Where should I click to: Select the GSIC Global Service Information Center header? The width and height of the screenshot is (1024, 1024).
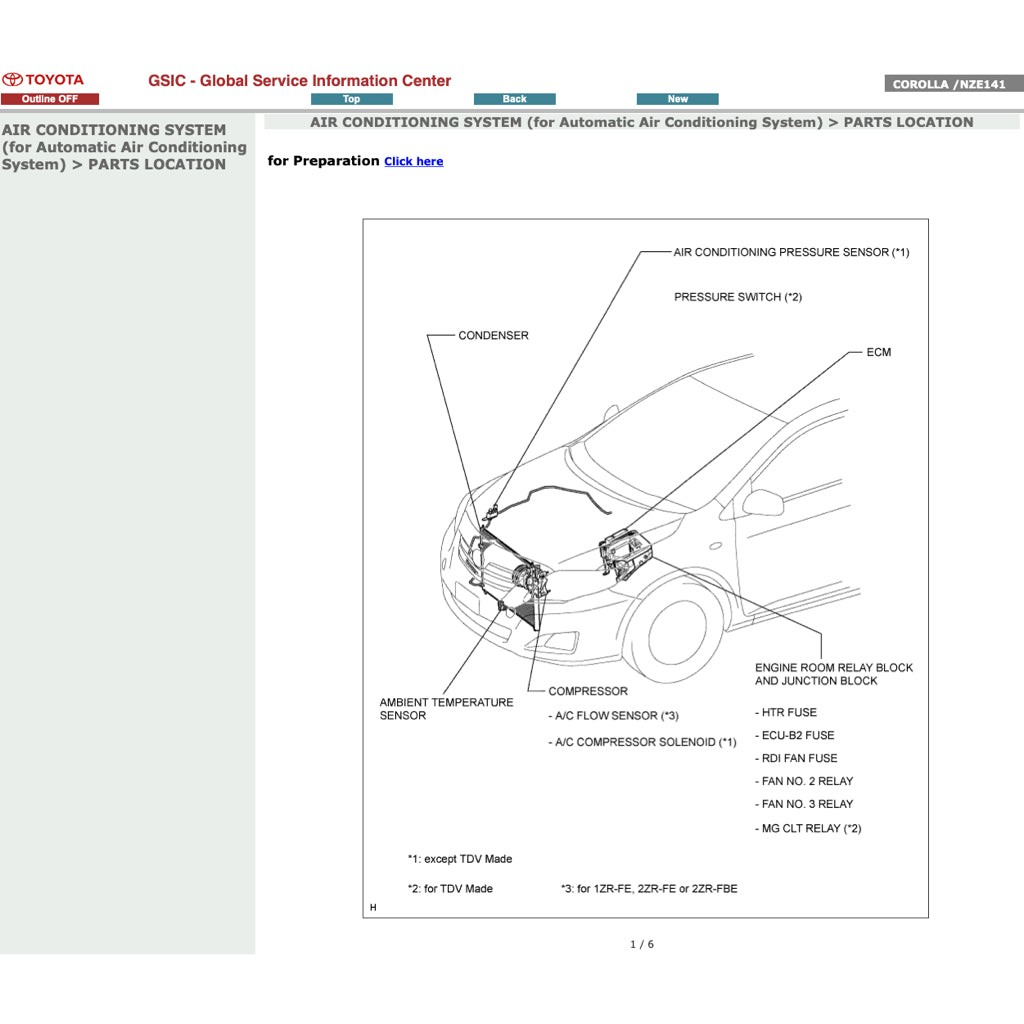(x=299, y=81)
